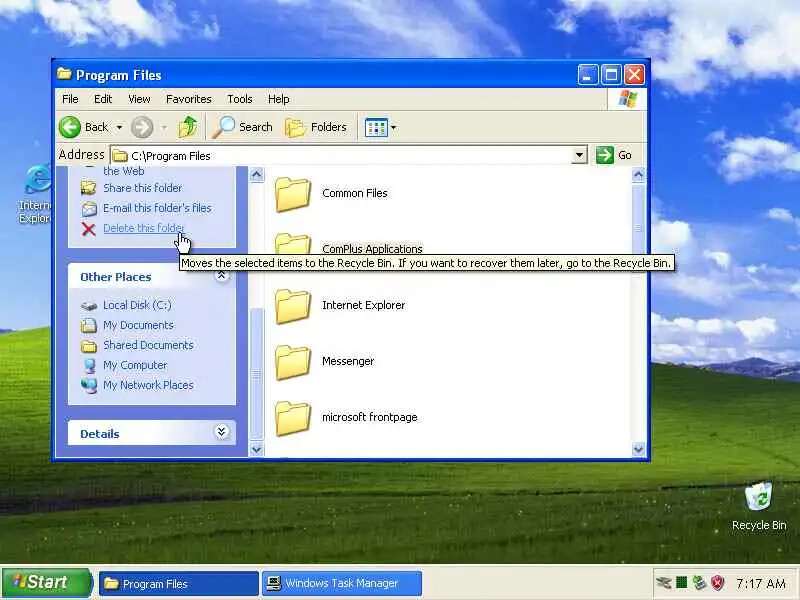The height and width of the screenshot is (600, 800).
Task: Select the Messenger folder icon
Action: tap(293, 362)
